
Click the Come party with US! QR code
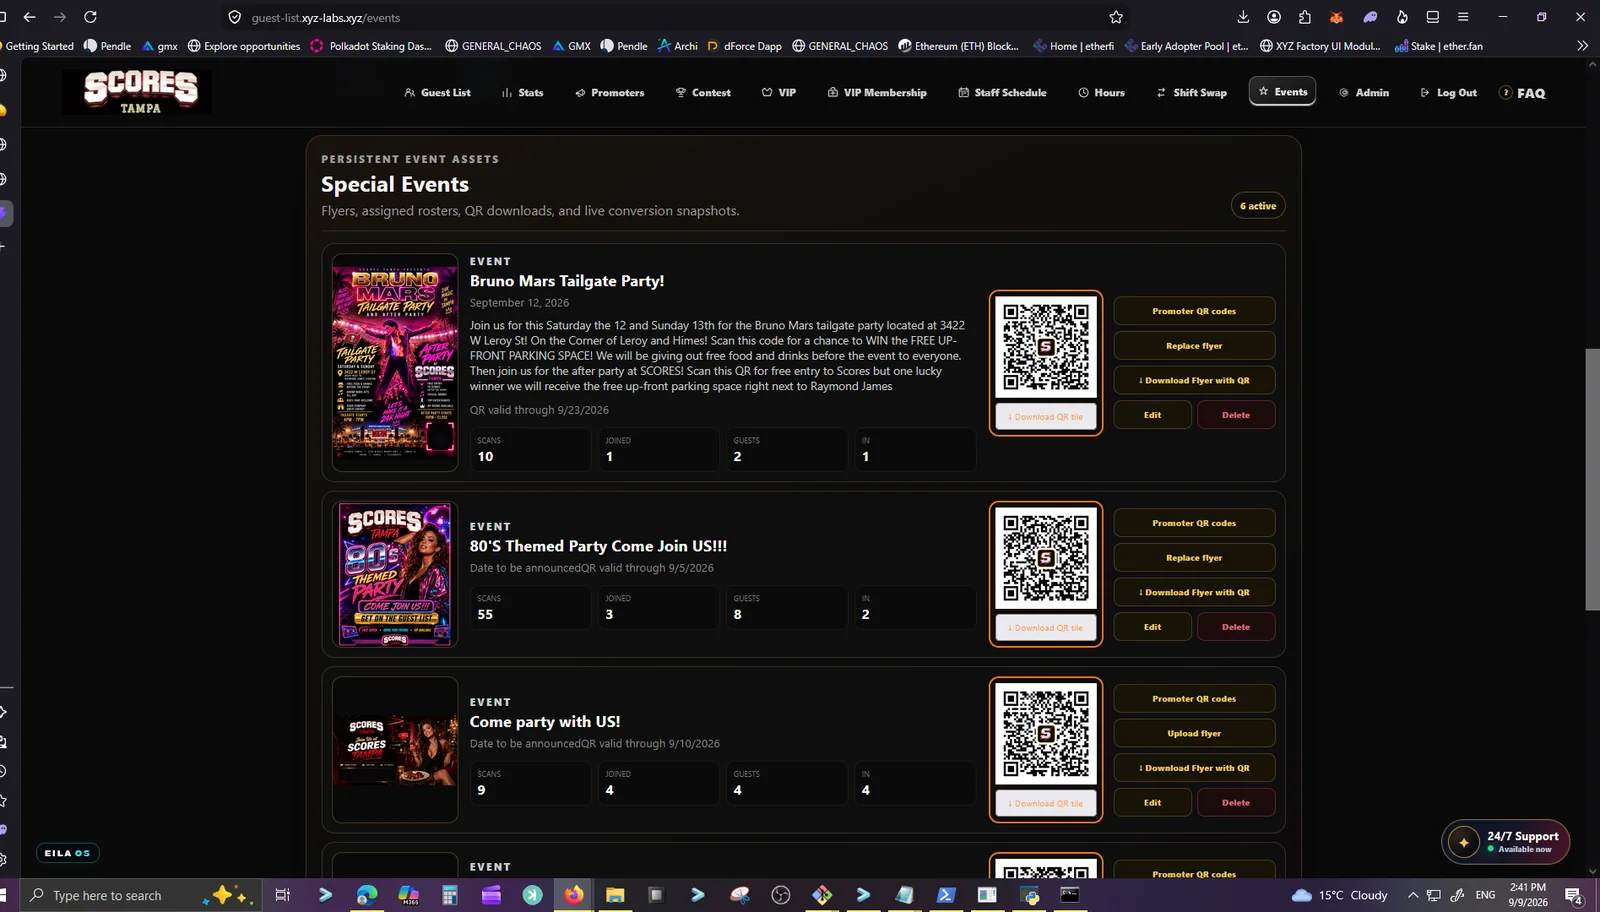tap(1046, 734)
